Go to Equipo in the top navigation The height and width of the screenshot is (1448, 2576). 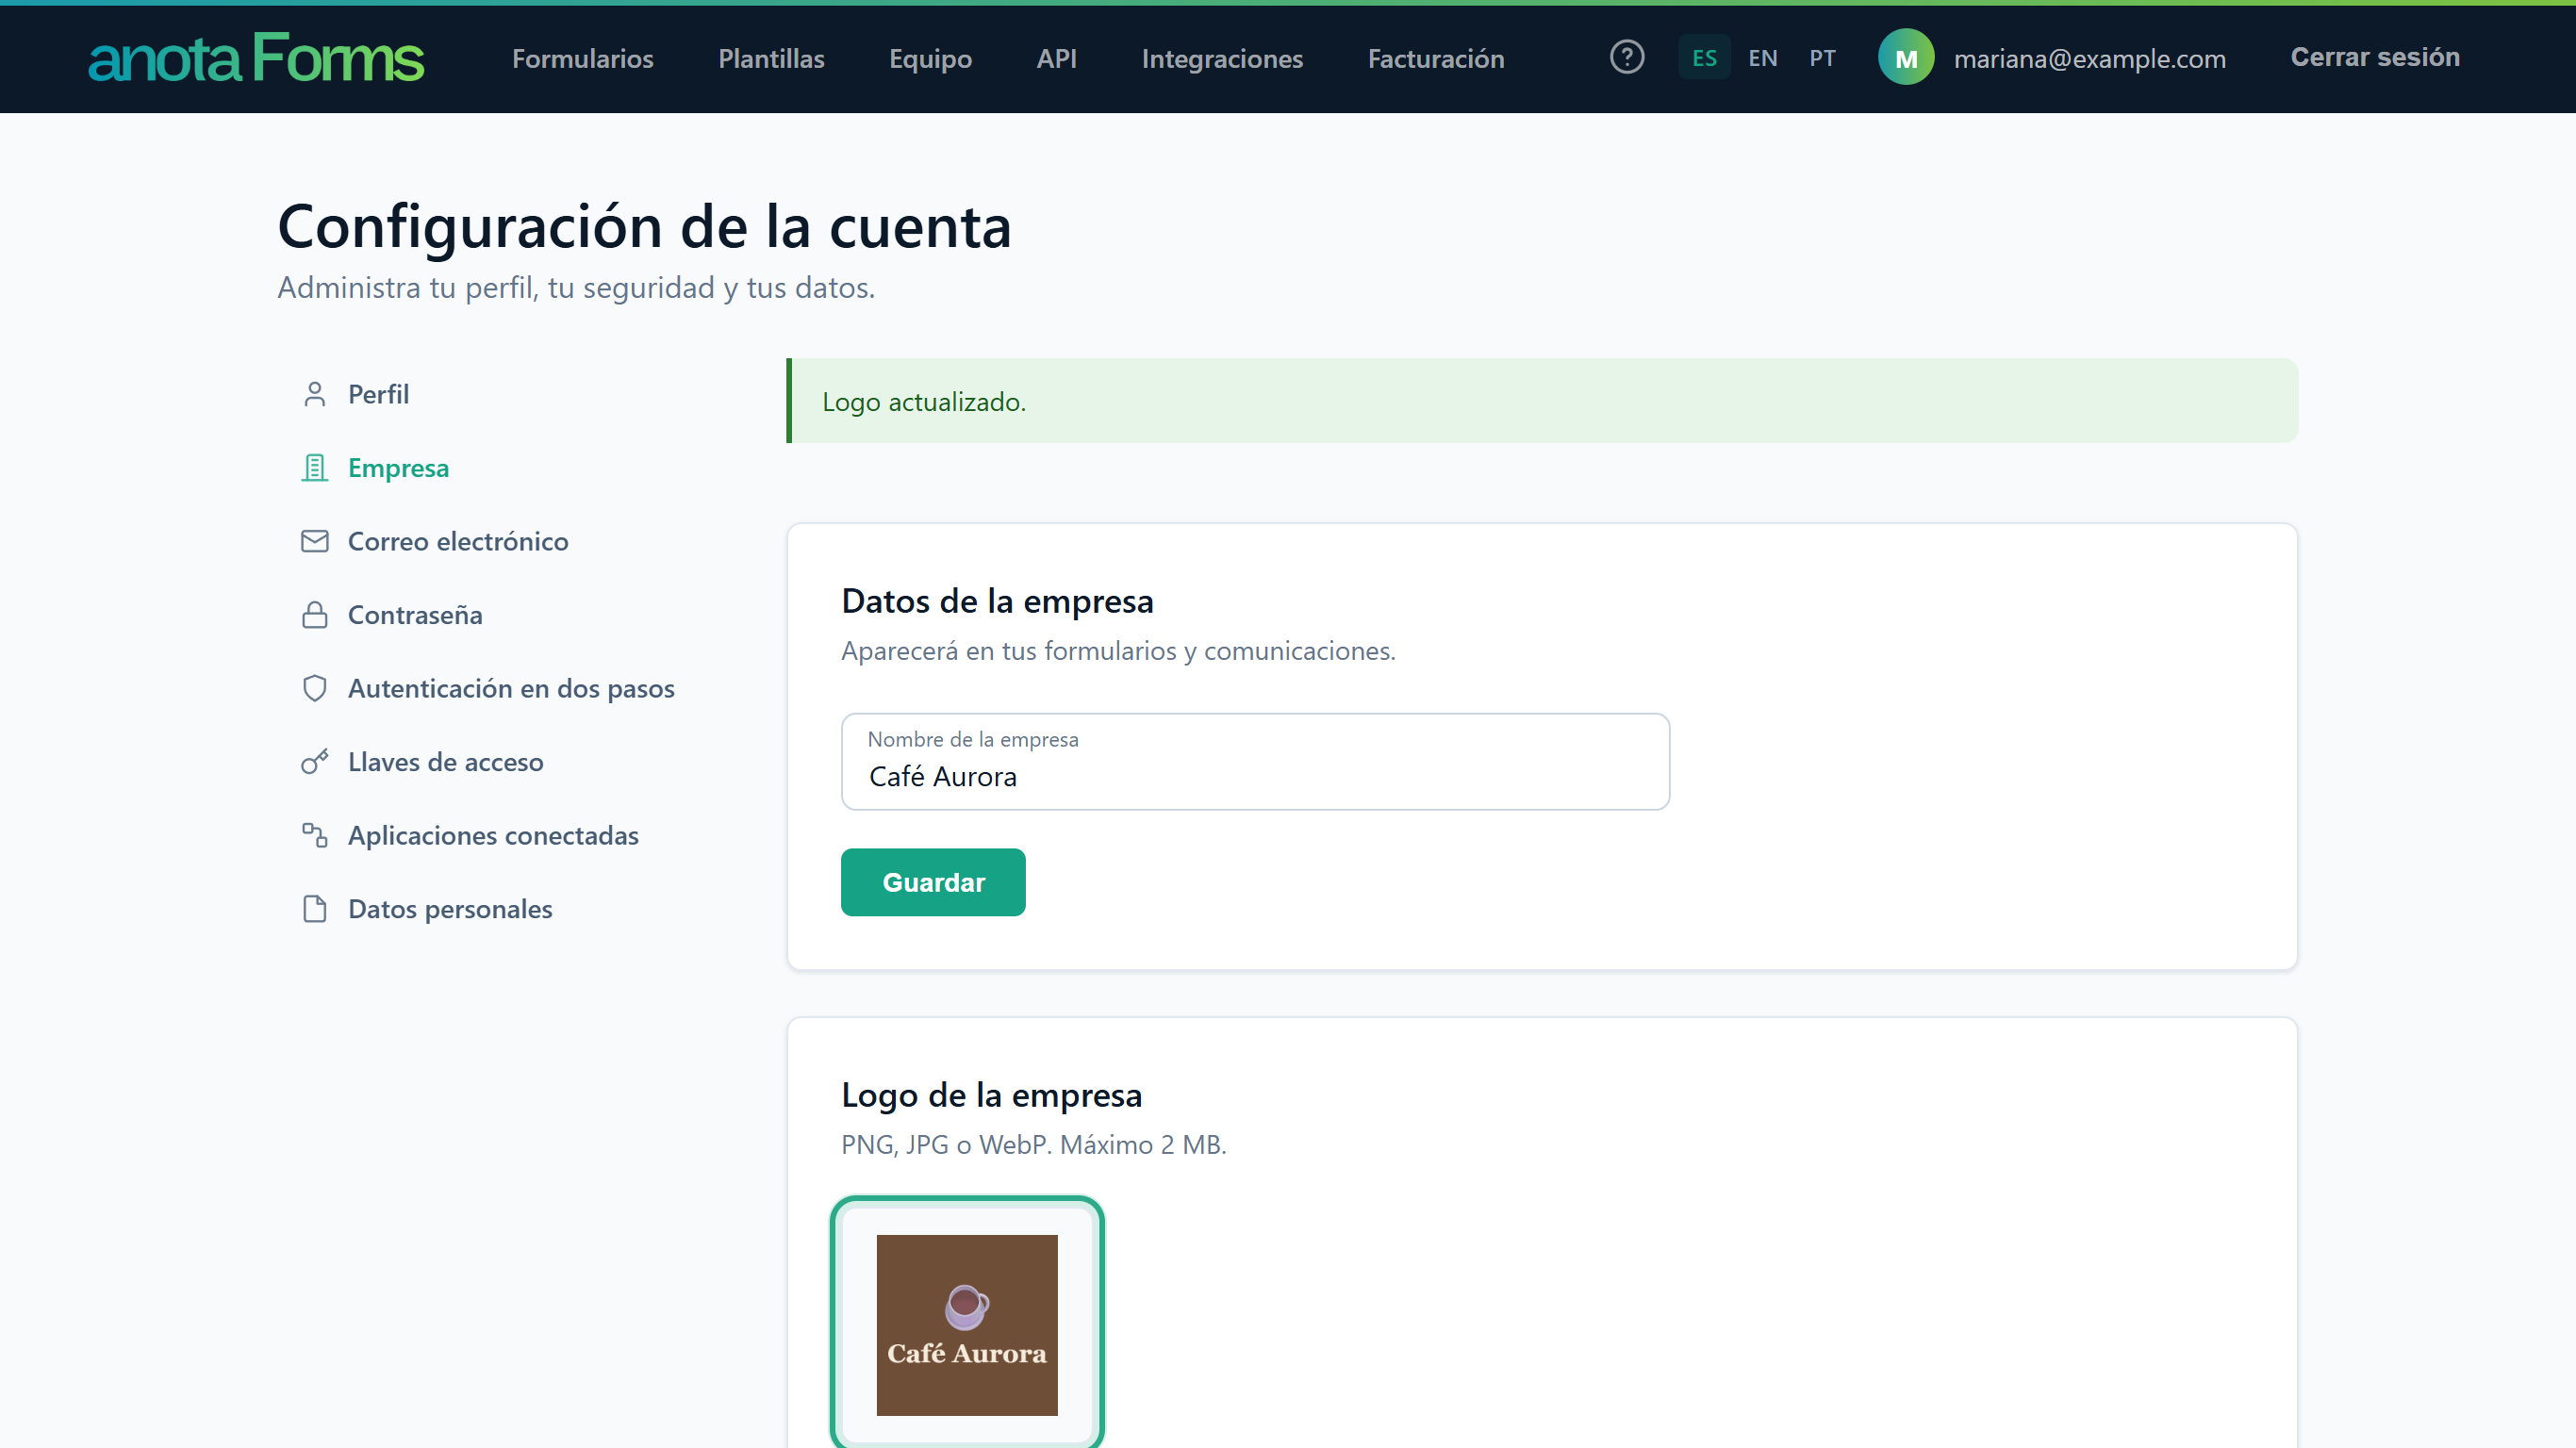(x=930, y=59)
